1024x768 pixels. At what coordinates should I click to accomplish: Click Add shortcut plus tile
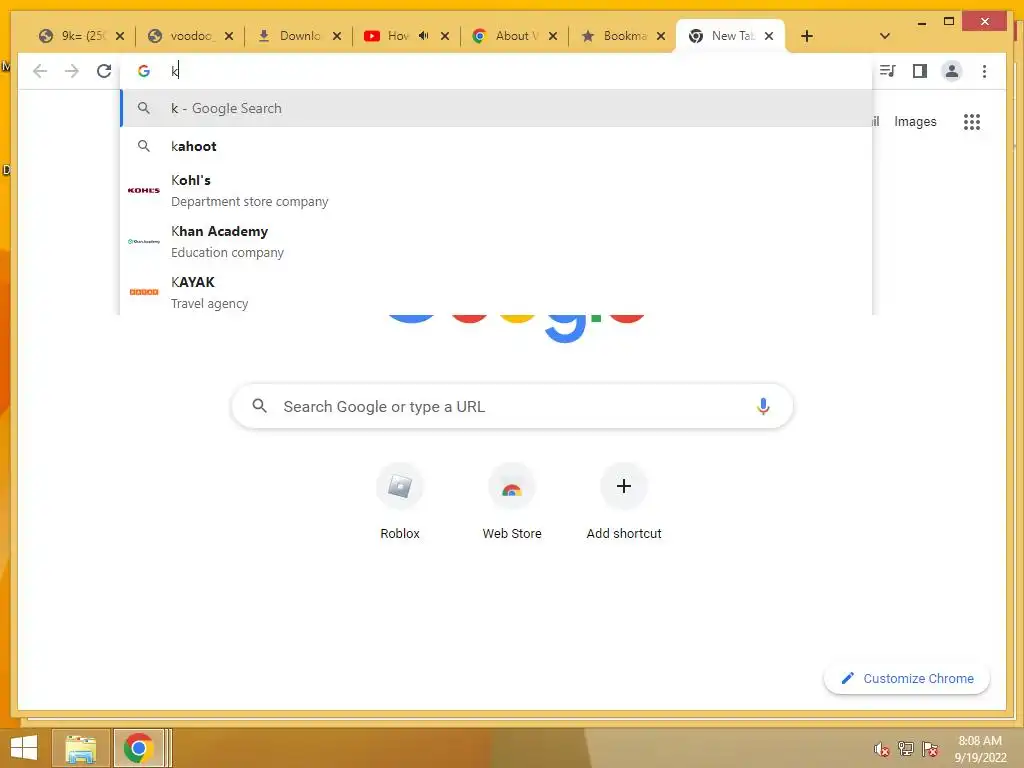624,502
